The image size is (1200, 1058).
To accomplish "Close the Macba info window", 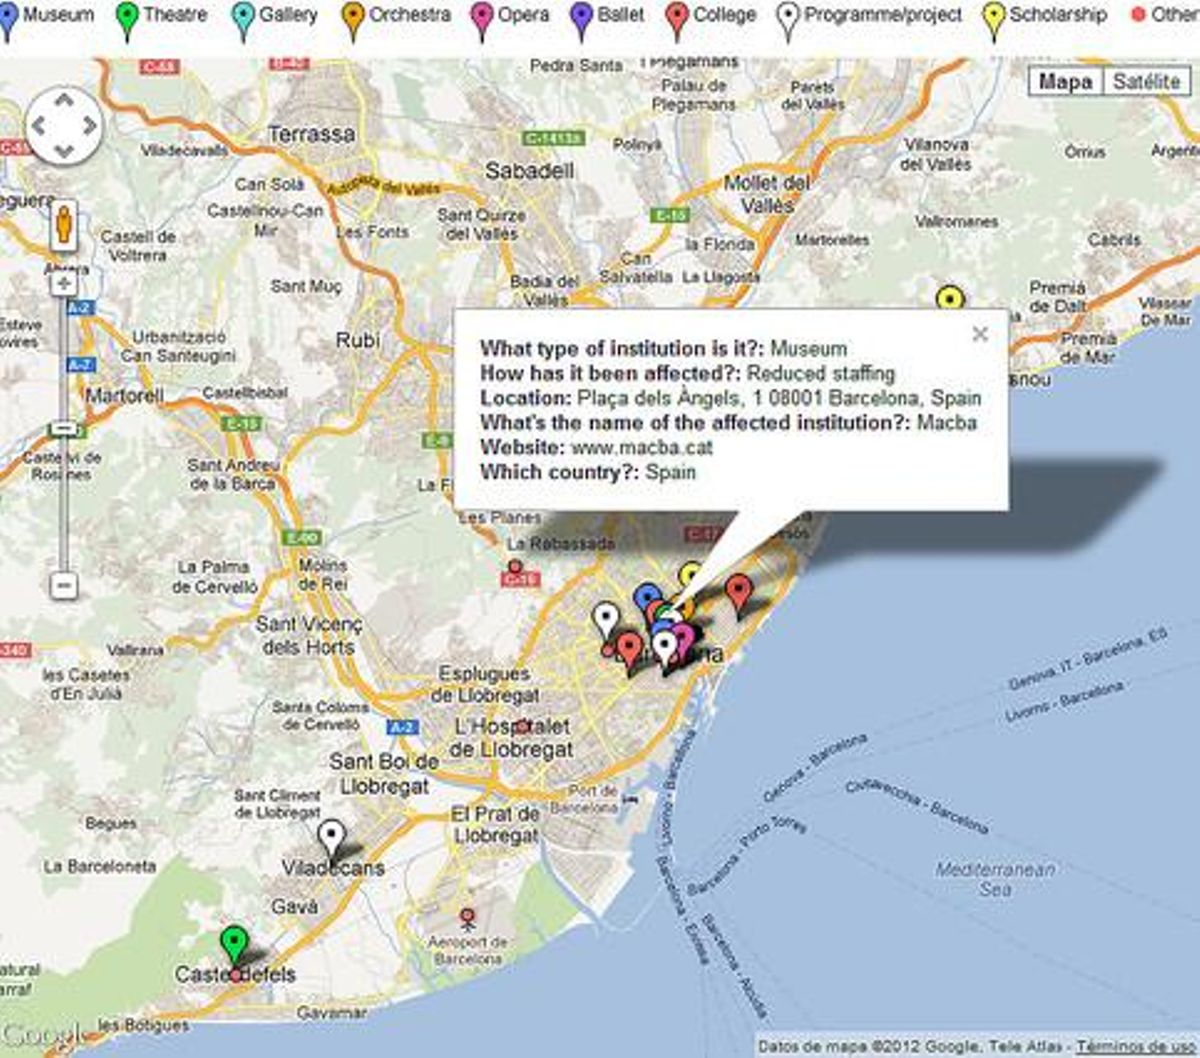I will coord(980,335).
